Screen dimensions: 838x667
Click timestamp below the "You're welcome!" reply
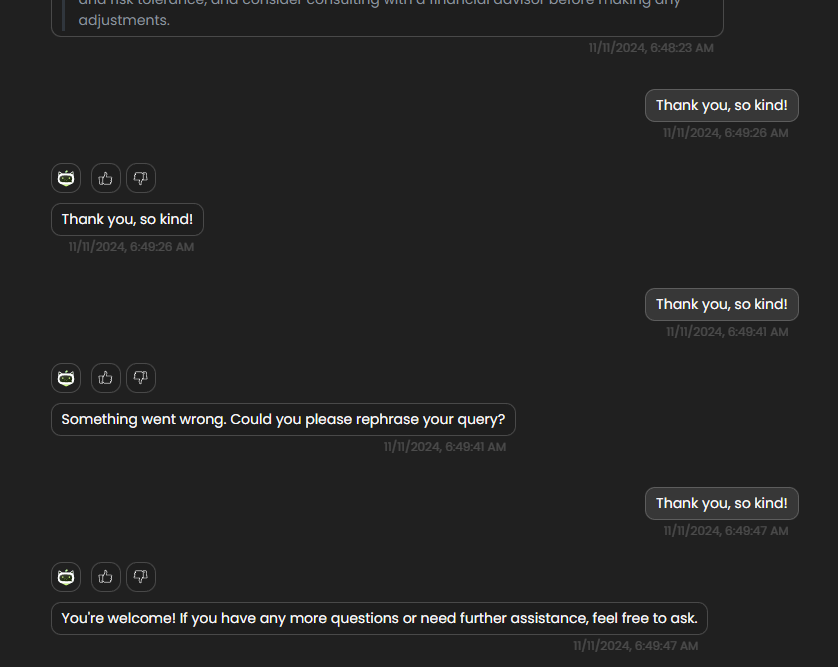click(635, 646)
